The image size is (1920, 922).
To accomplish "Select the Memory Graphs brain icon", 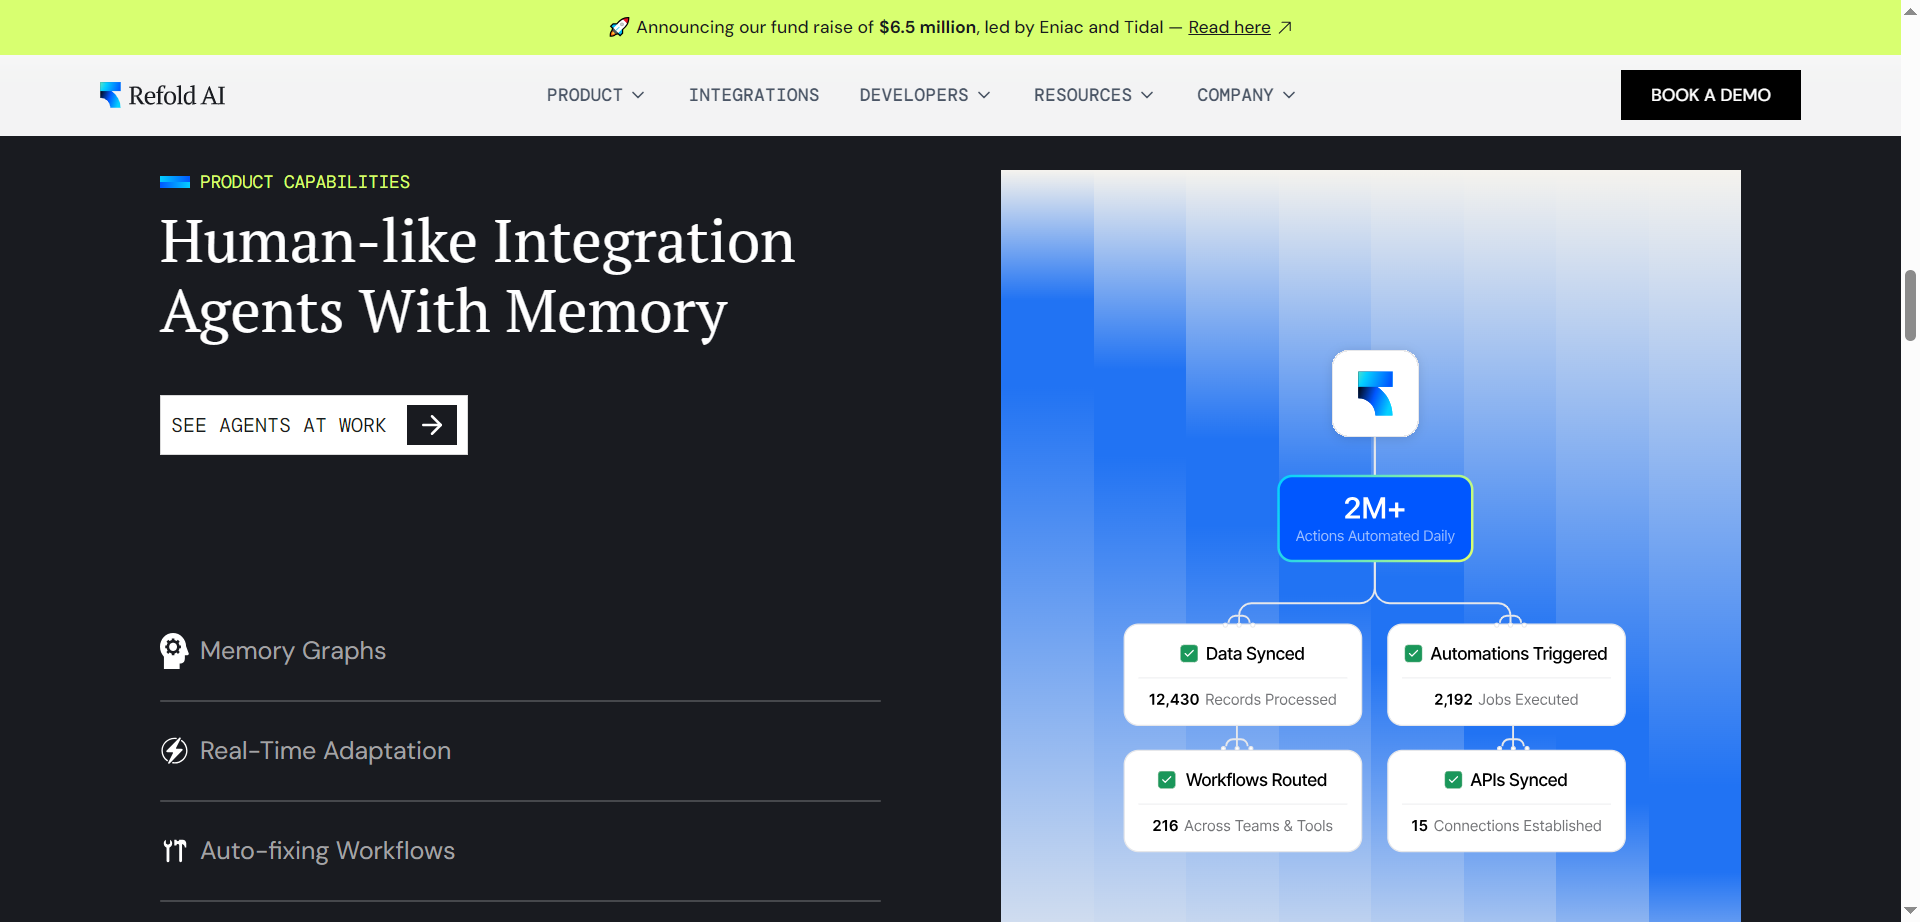I will 174,650.
